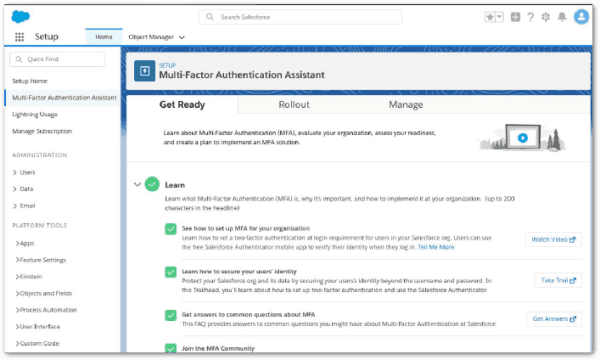Open Setup Home in sidebar
This screenshot has width=600, height=360.
(30, 81)
